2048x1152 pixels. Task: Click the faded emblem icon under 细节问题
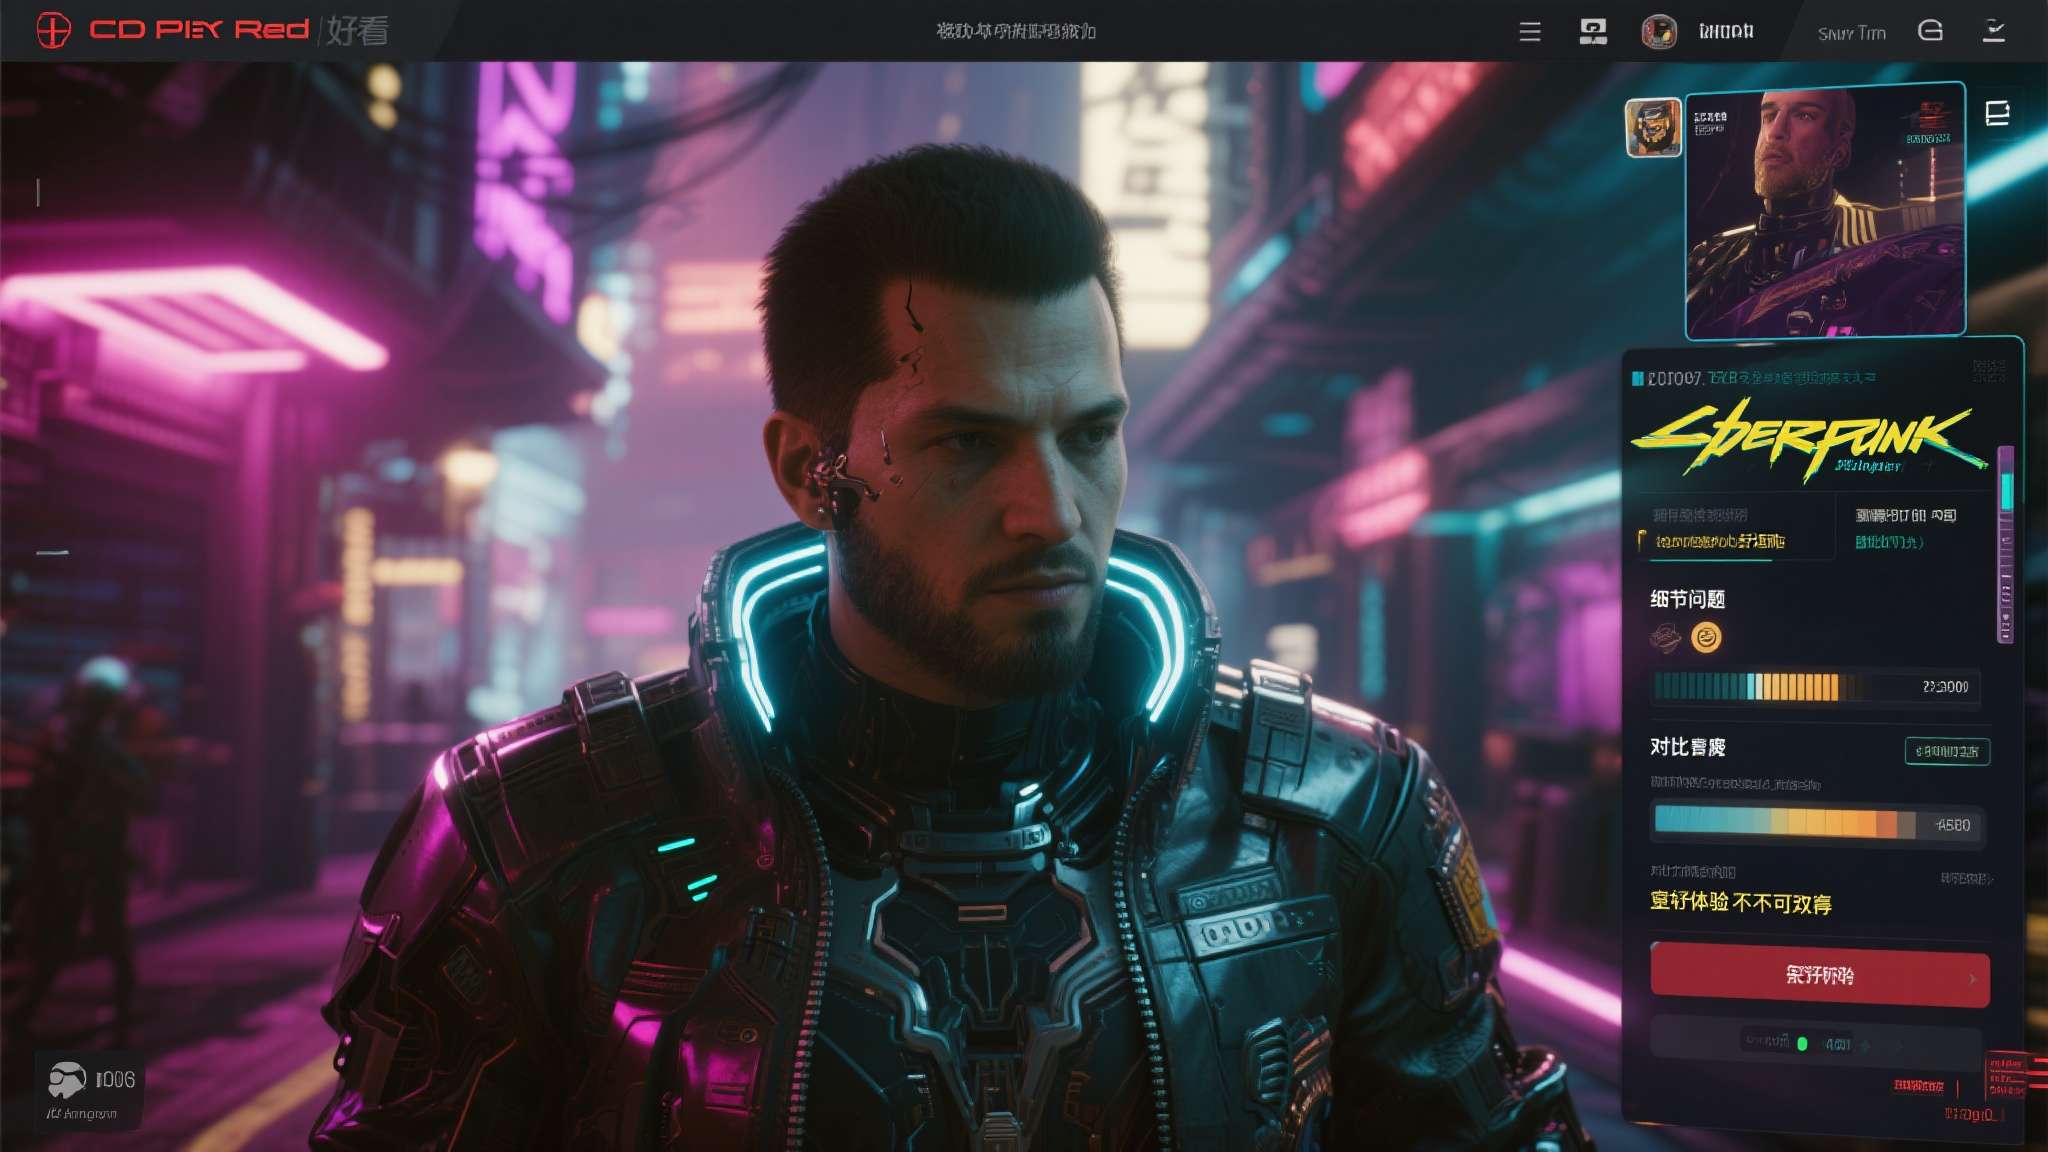pos(1665,637)
